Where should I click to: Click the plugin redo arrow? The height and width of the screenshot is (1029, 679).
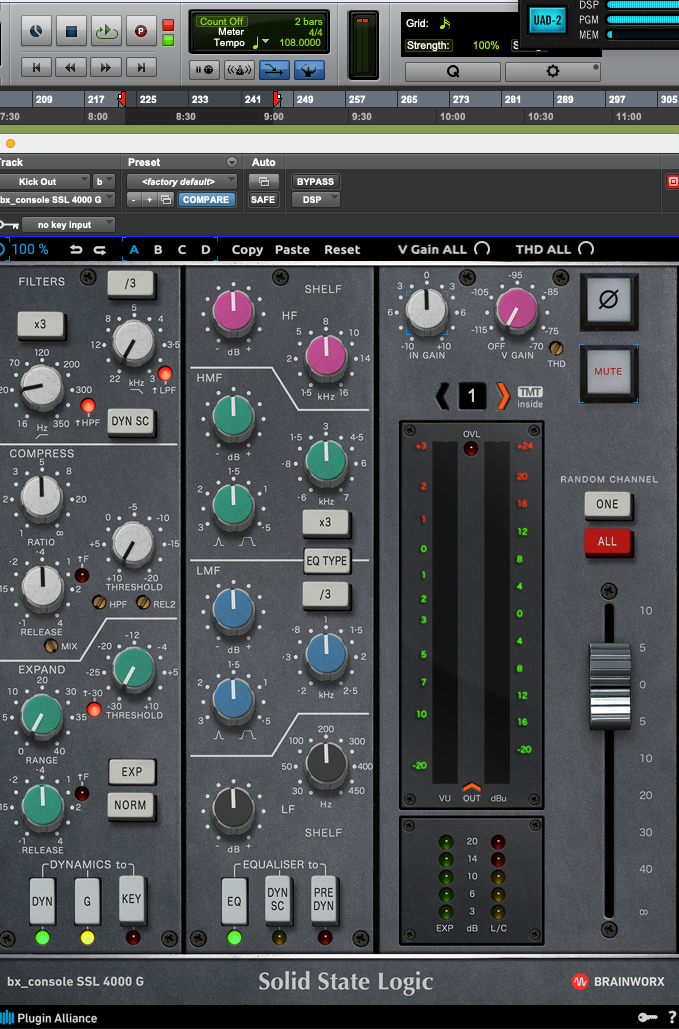[x=99, y=249]
